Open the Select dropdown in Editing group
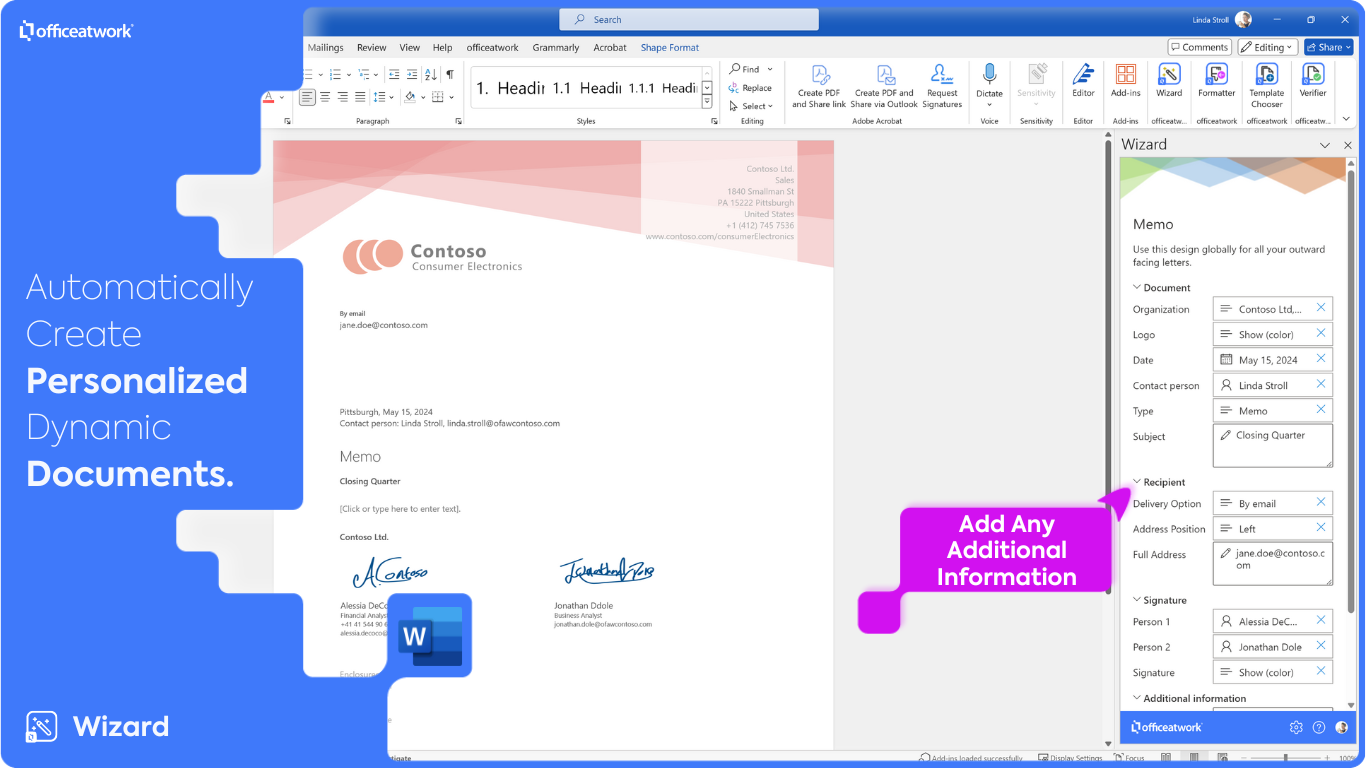This screenshot has height=768, width=1366. coord(751,106)
